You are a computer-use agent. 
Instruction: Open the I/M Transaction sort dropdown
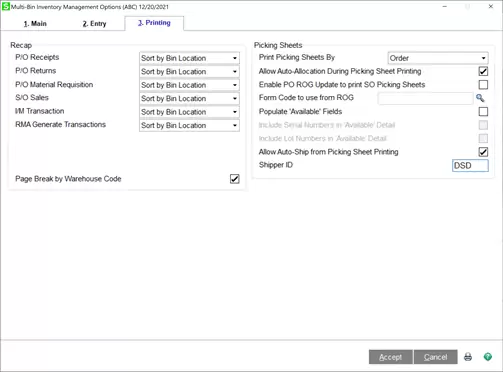(x=189, y=112)
